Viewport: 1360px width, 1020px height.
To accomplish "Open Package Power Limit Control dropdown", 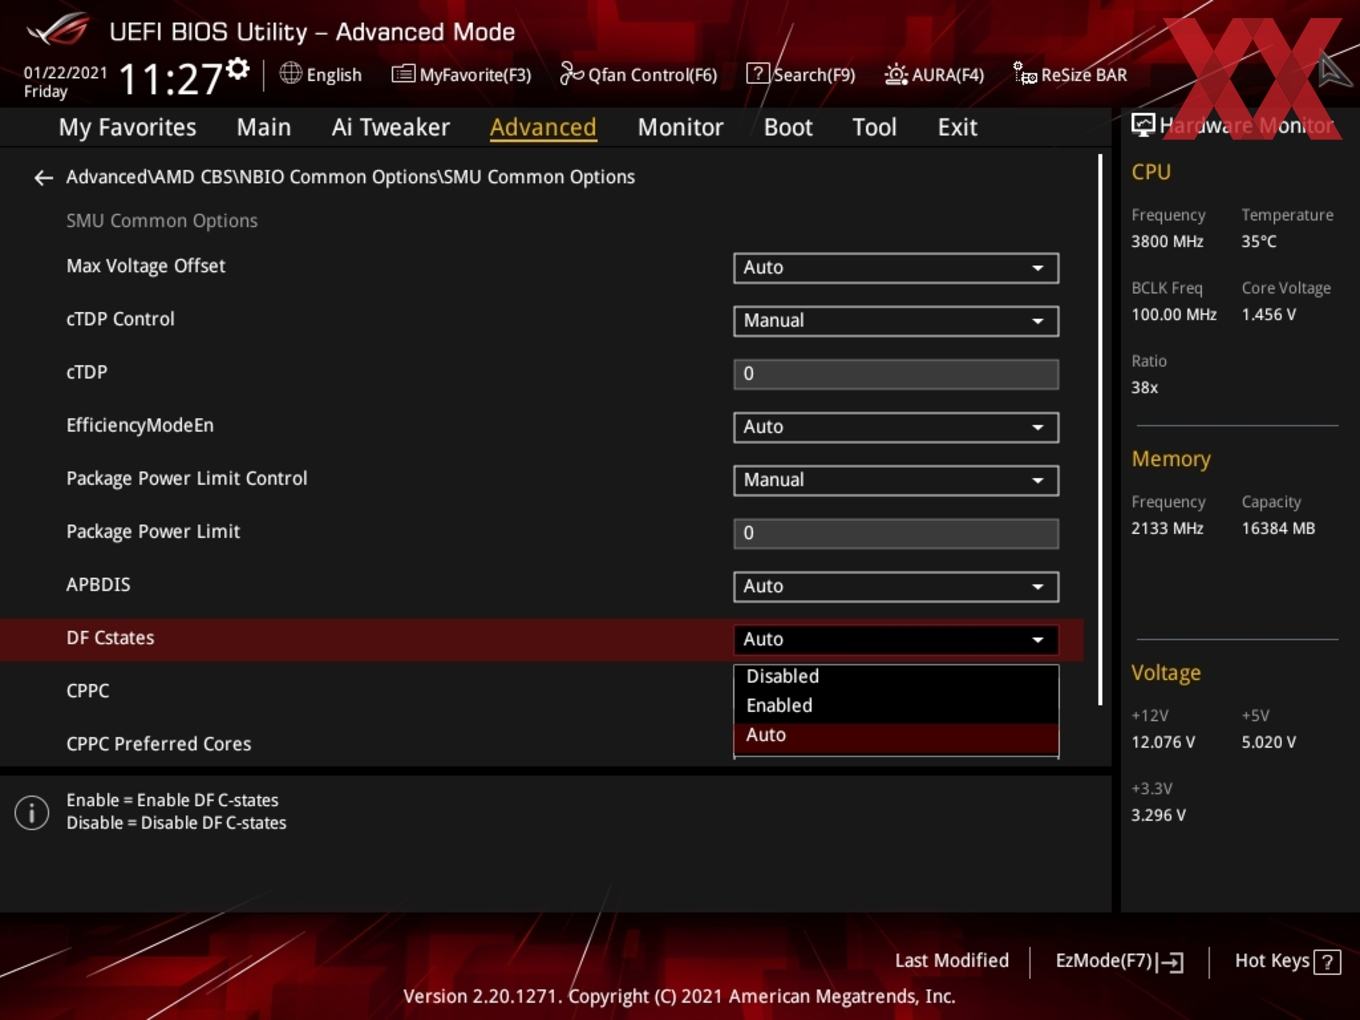I will click(x=896, y=480).
